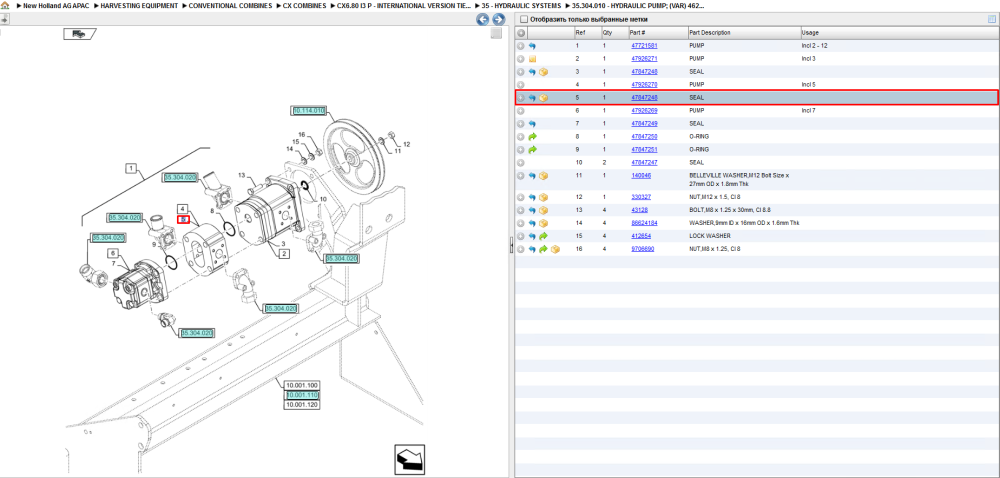Viewport: 1000px width, 478px height.
Task: Open part number 47926271 link
Action: click(644, 59)
